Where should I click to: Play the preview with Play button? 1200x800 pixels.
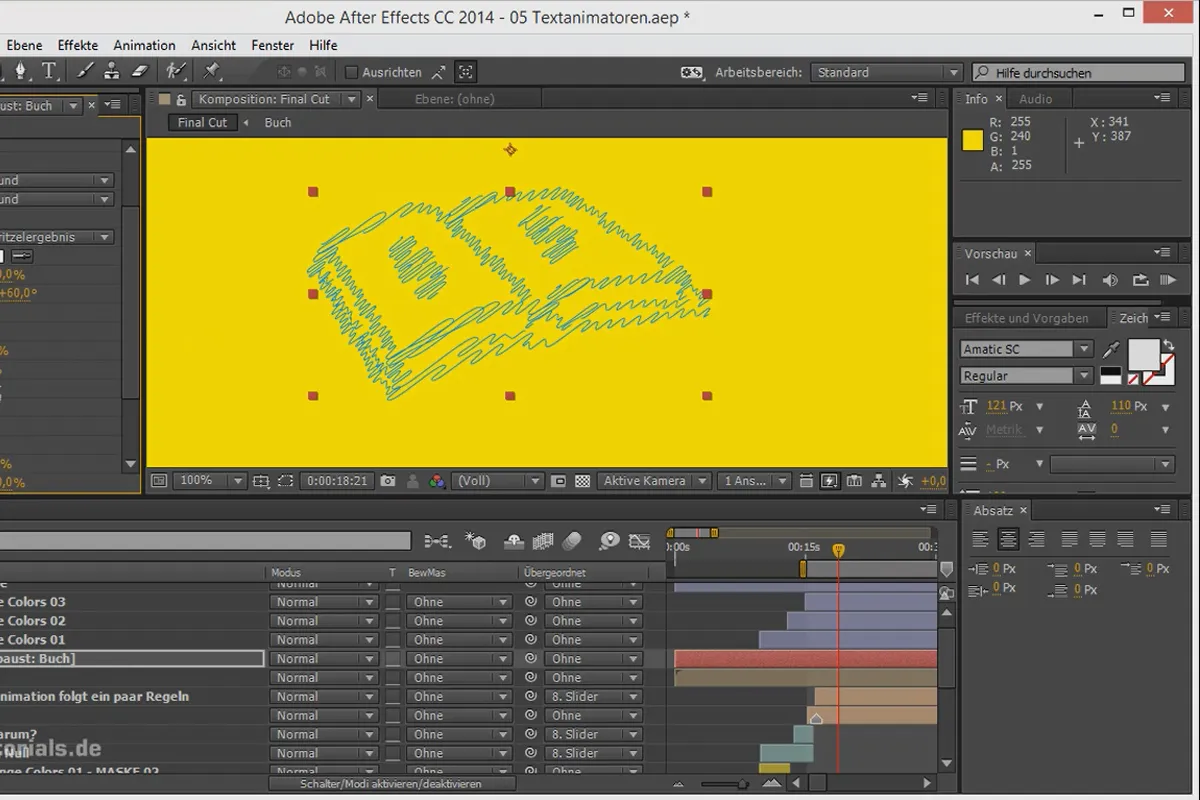tap(1024, 281)
